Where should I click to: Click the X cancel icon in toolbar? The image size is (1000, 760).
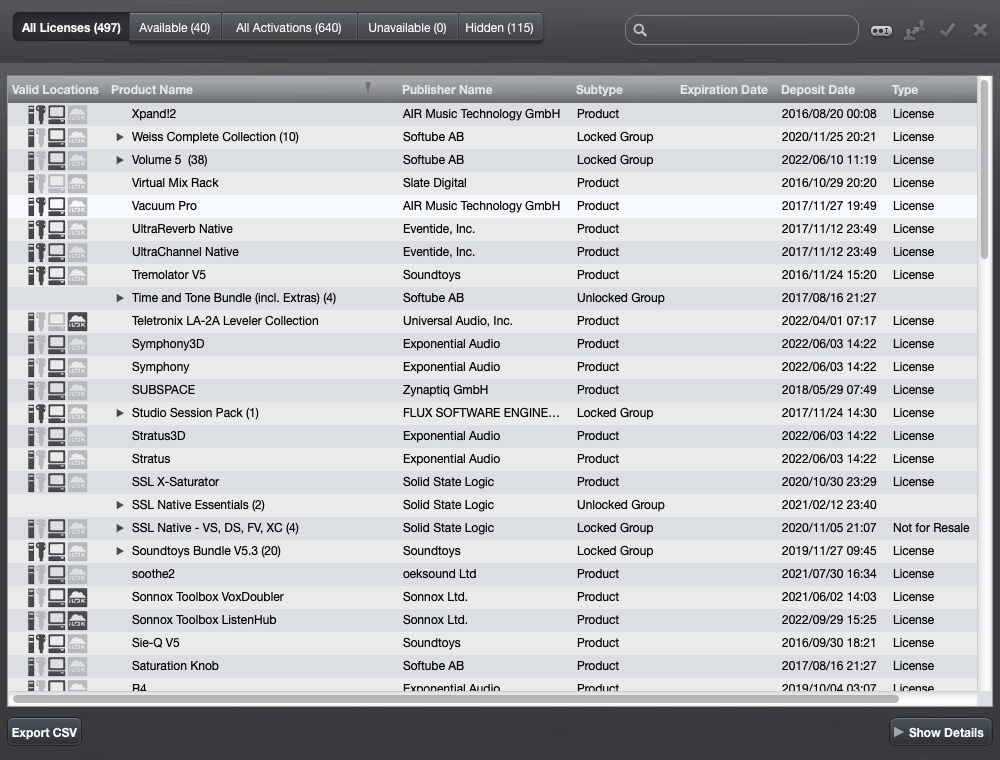[x=980, y=30]
